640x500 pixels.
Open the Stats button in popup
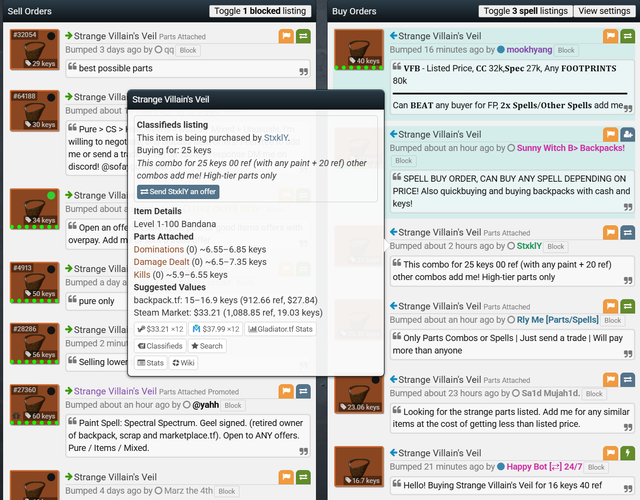(150, 362)
